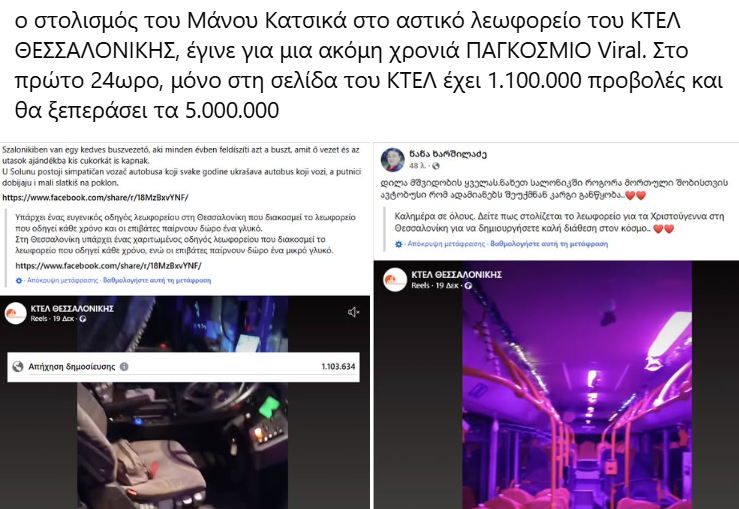This screenshot has height=509, width=739.
Task: Click the KTEL avatar on left reel
Action: pos(16,313)
